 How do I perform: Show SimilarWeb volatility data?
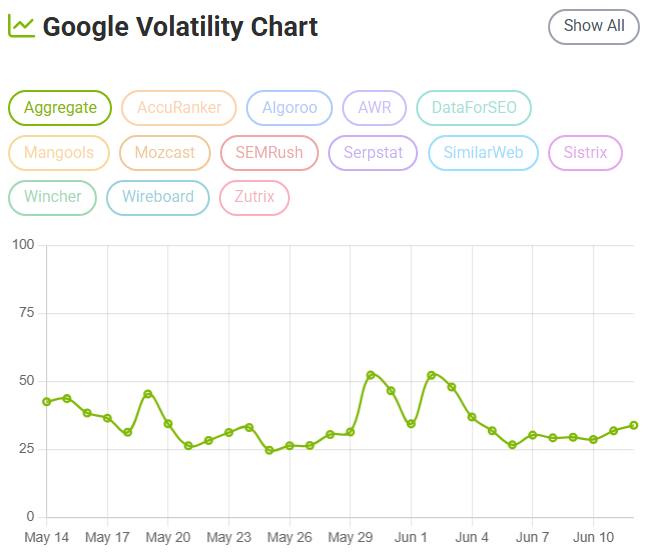[x=483, y=153]
